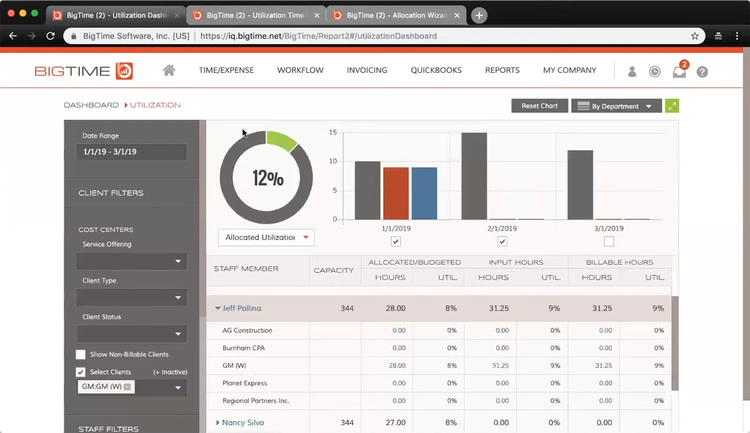Enable the 3/1/2019 chart checkbox
This screenshot has width=750, height=433.
point(608,242)
